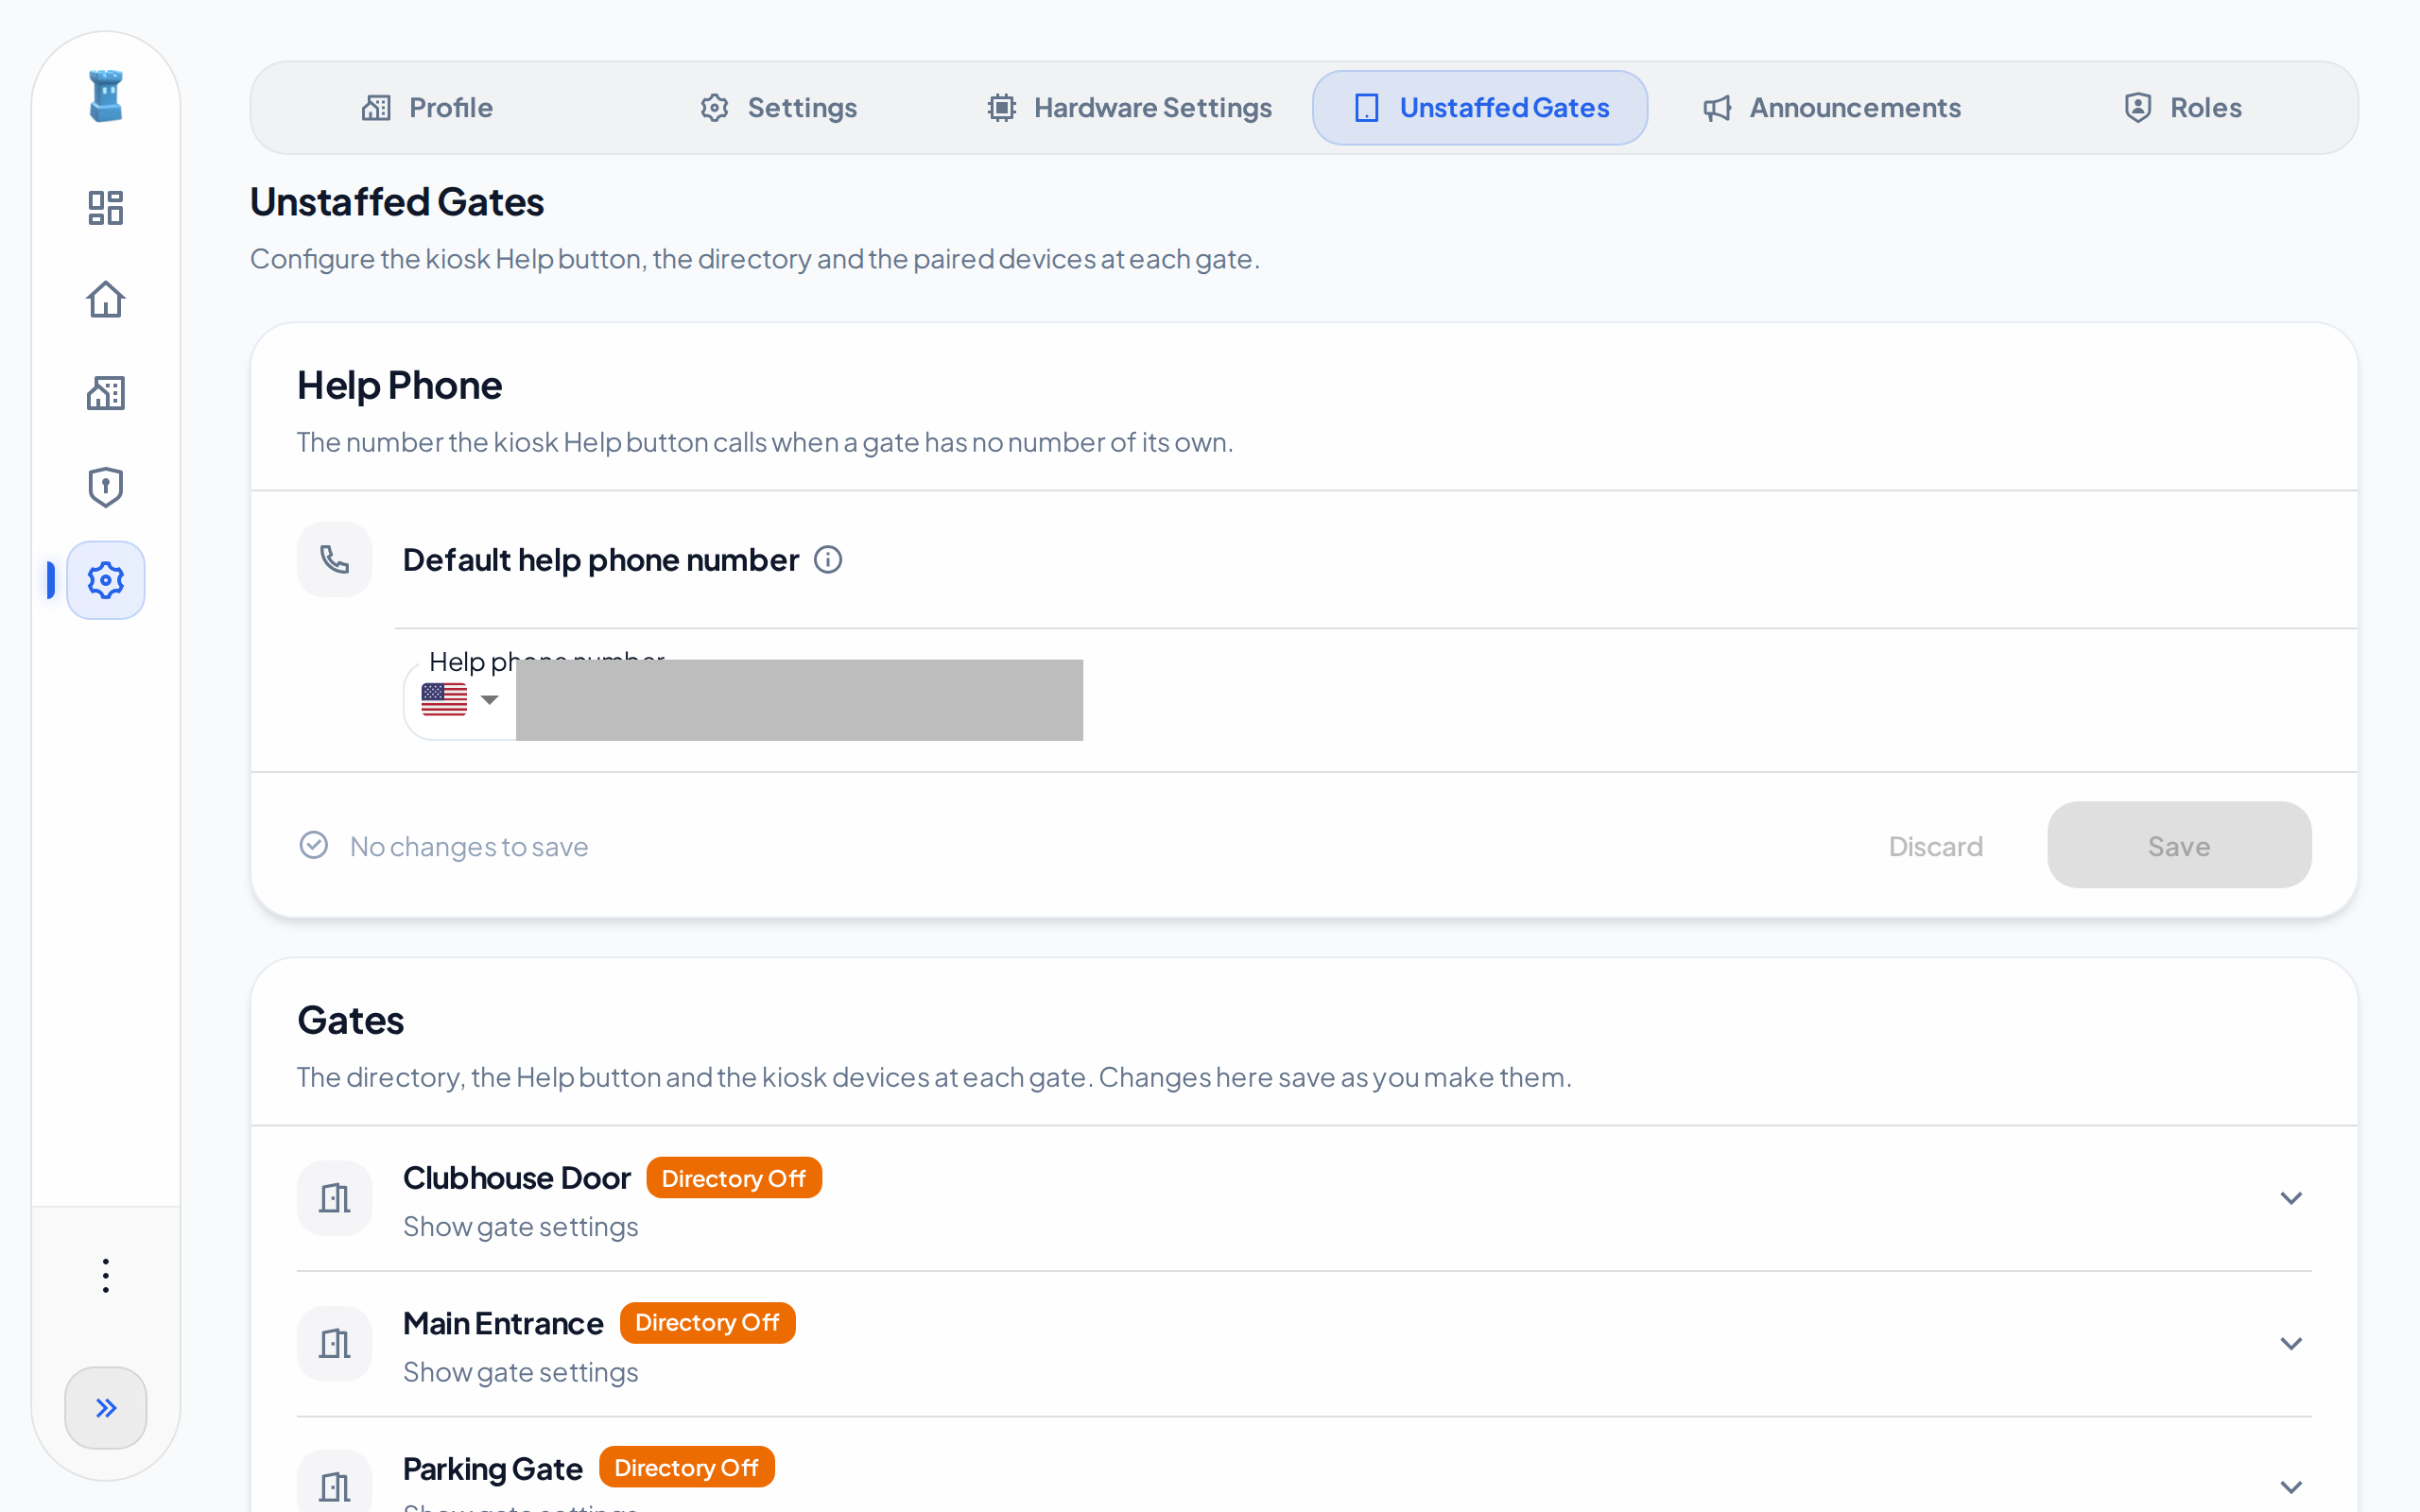The image size is (2420, 1512).
Task: Click the 'Parking Gate' name
Action: click(x=492, y=1469)
